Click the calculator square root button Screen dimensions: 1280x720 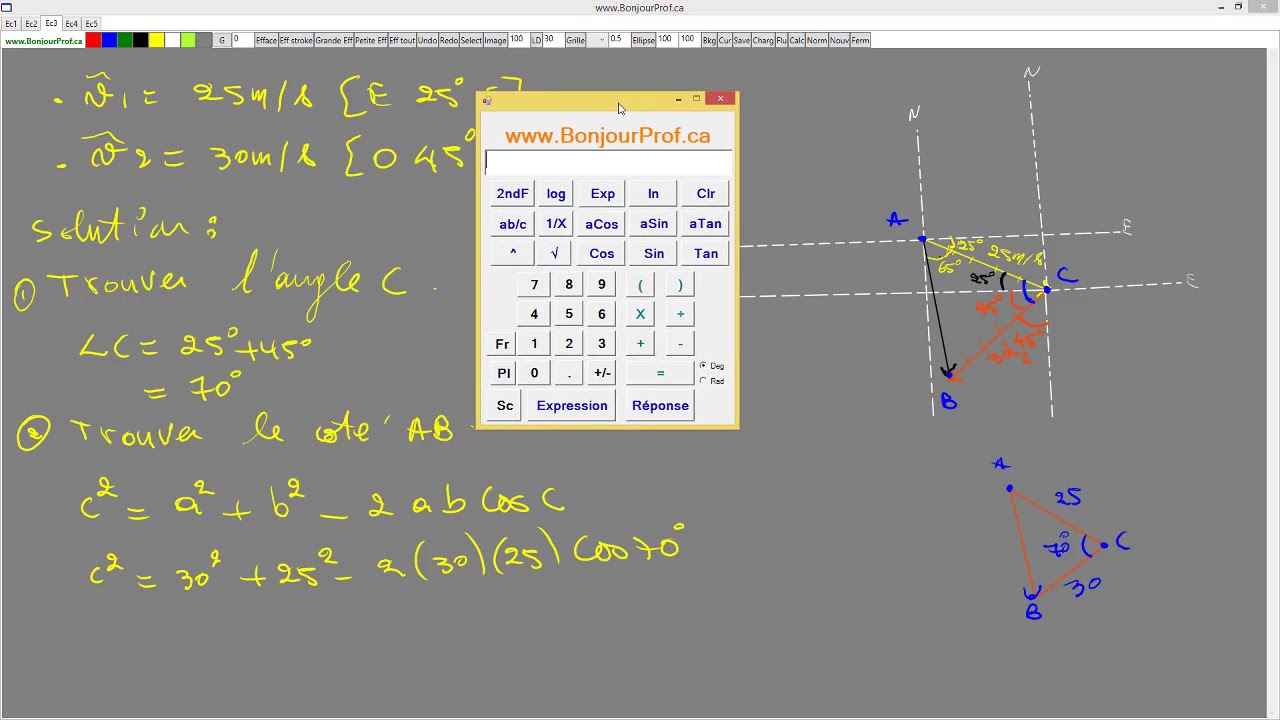(554, 254)
